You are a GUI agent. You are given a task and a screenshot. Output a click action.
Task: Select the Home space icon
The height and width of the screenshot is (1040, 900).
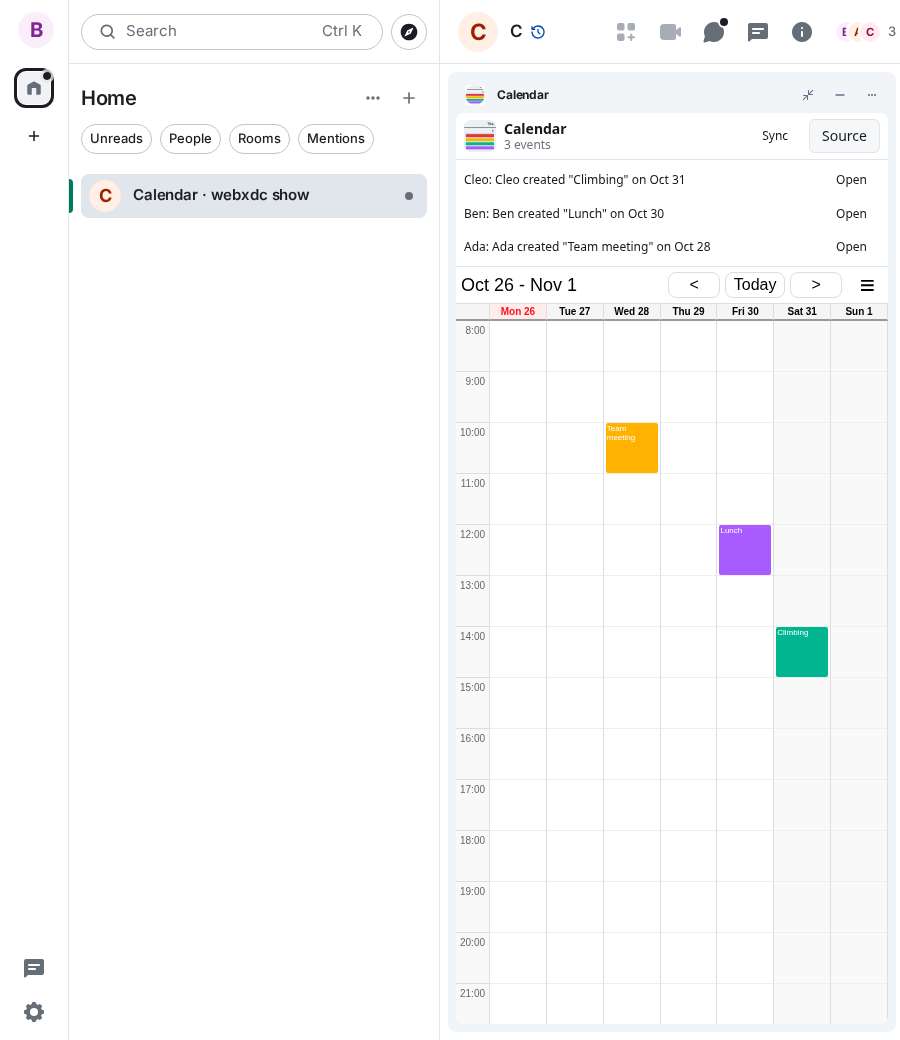coord(34,88)
